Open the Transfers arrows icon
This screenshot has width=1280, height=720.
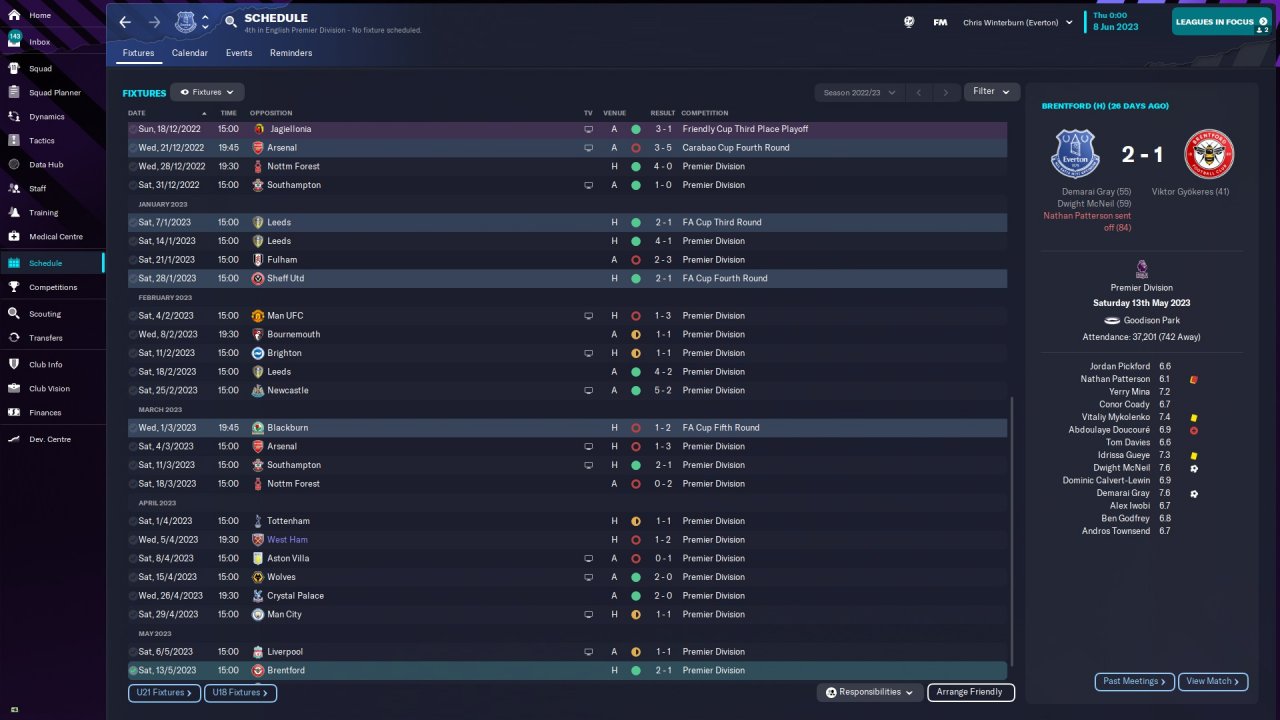tap(14, 338)
